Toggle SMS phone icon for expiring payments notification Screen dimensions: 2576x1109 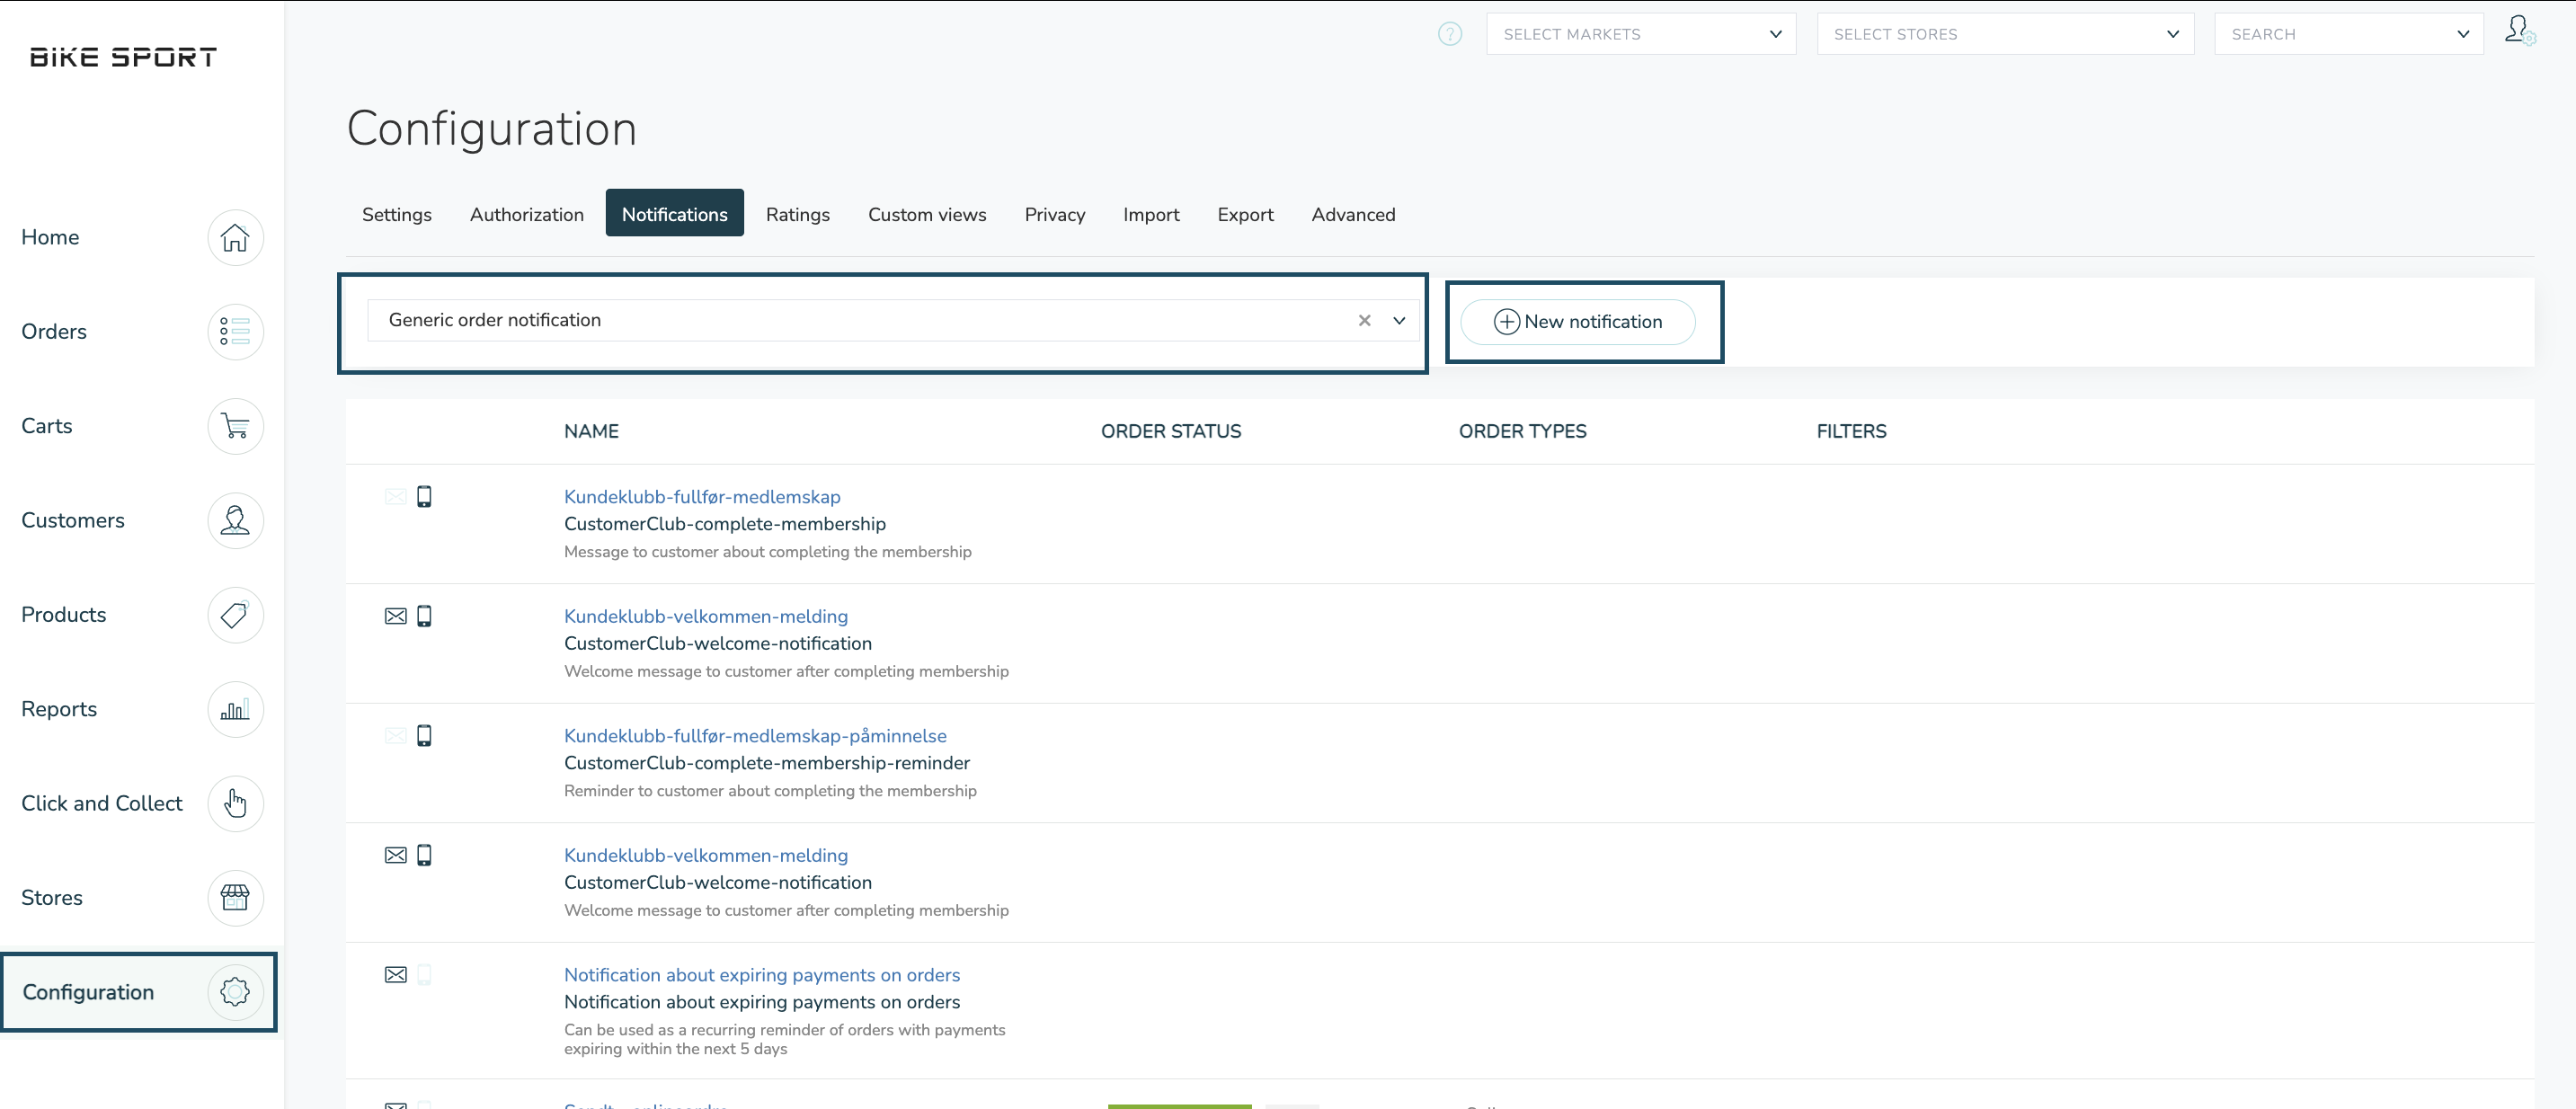pyautogui.click(x=424, y=975)
